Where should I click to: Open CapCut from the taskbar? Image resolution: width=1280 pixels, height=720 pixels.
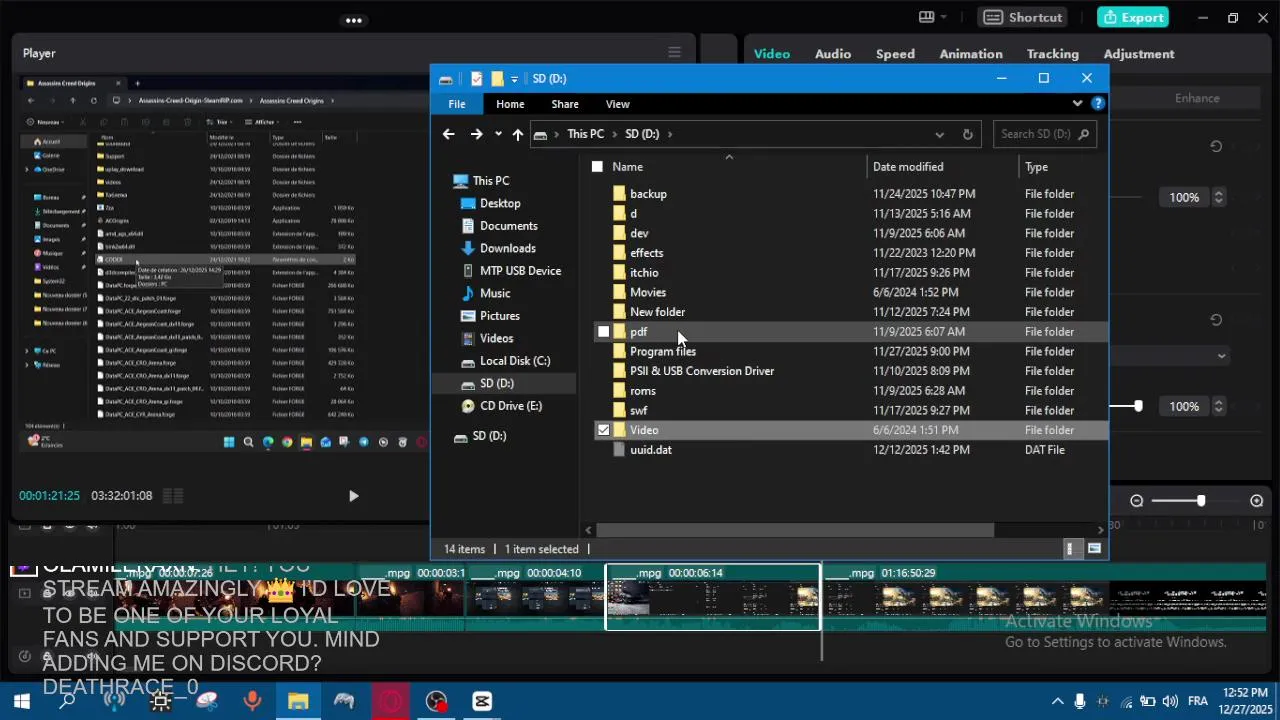(482, 701)
